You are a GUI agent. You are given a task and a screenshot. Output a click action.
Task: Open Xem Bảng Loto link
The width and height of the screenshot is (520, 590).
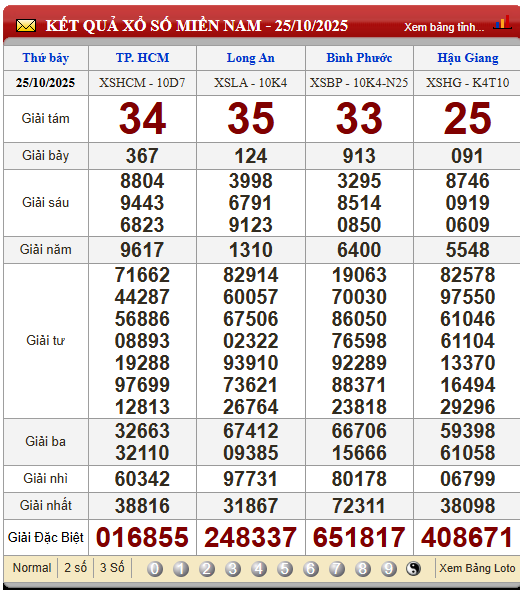point(477,568)
